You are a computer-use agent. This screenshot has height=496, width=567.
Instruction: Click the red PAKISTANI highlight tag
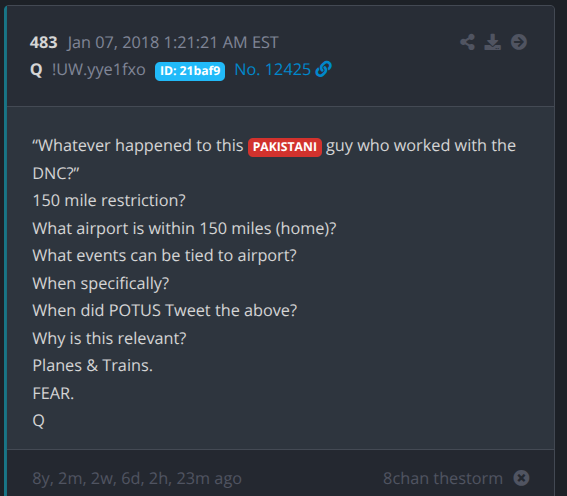point(285,147)
